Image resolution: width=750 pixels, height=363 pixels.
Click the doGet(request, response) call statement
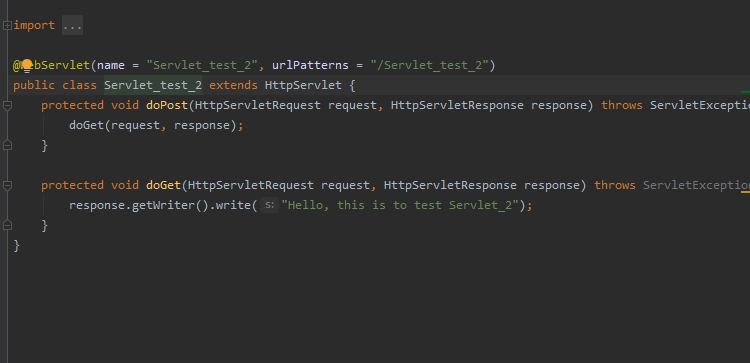point(156,125)
